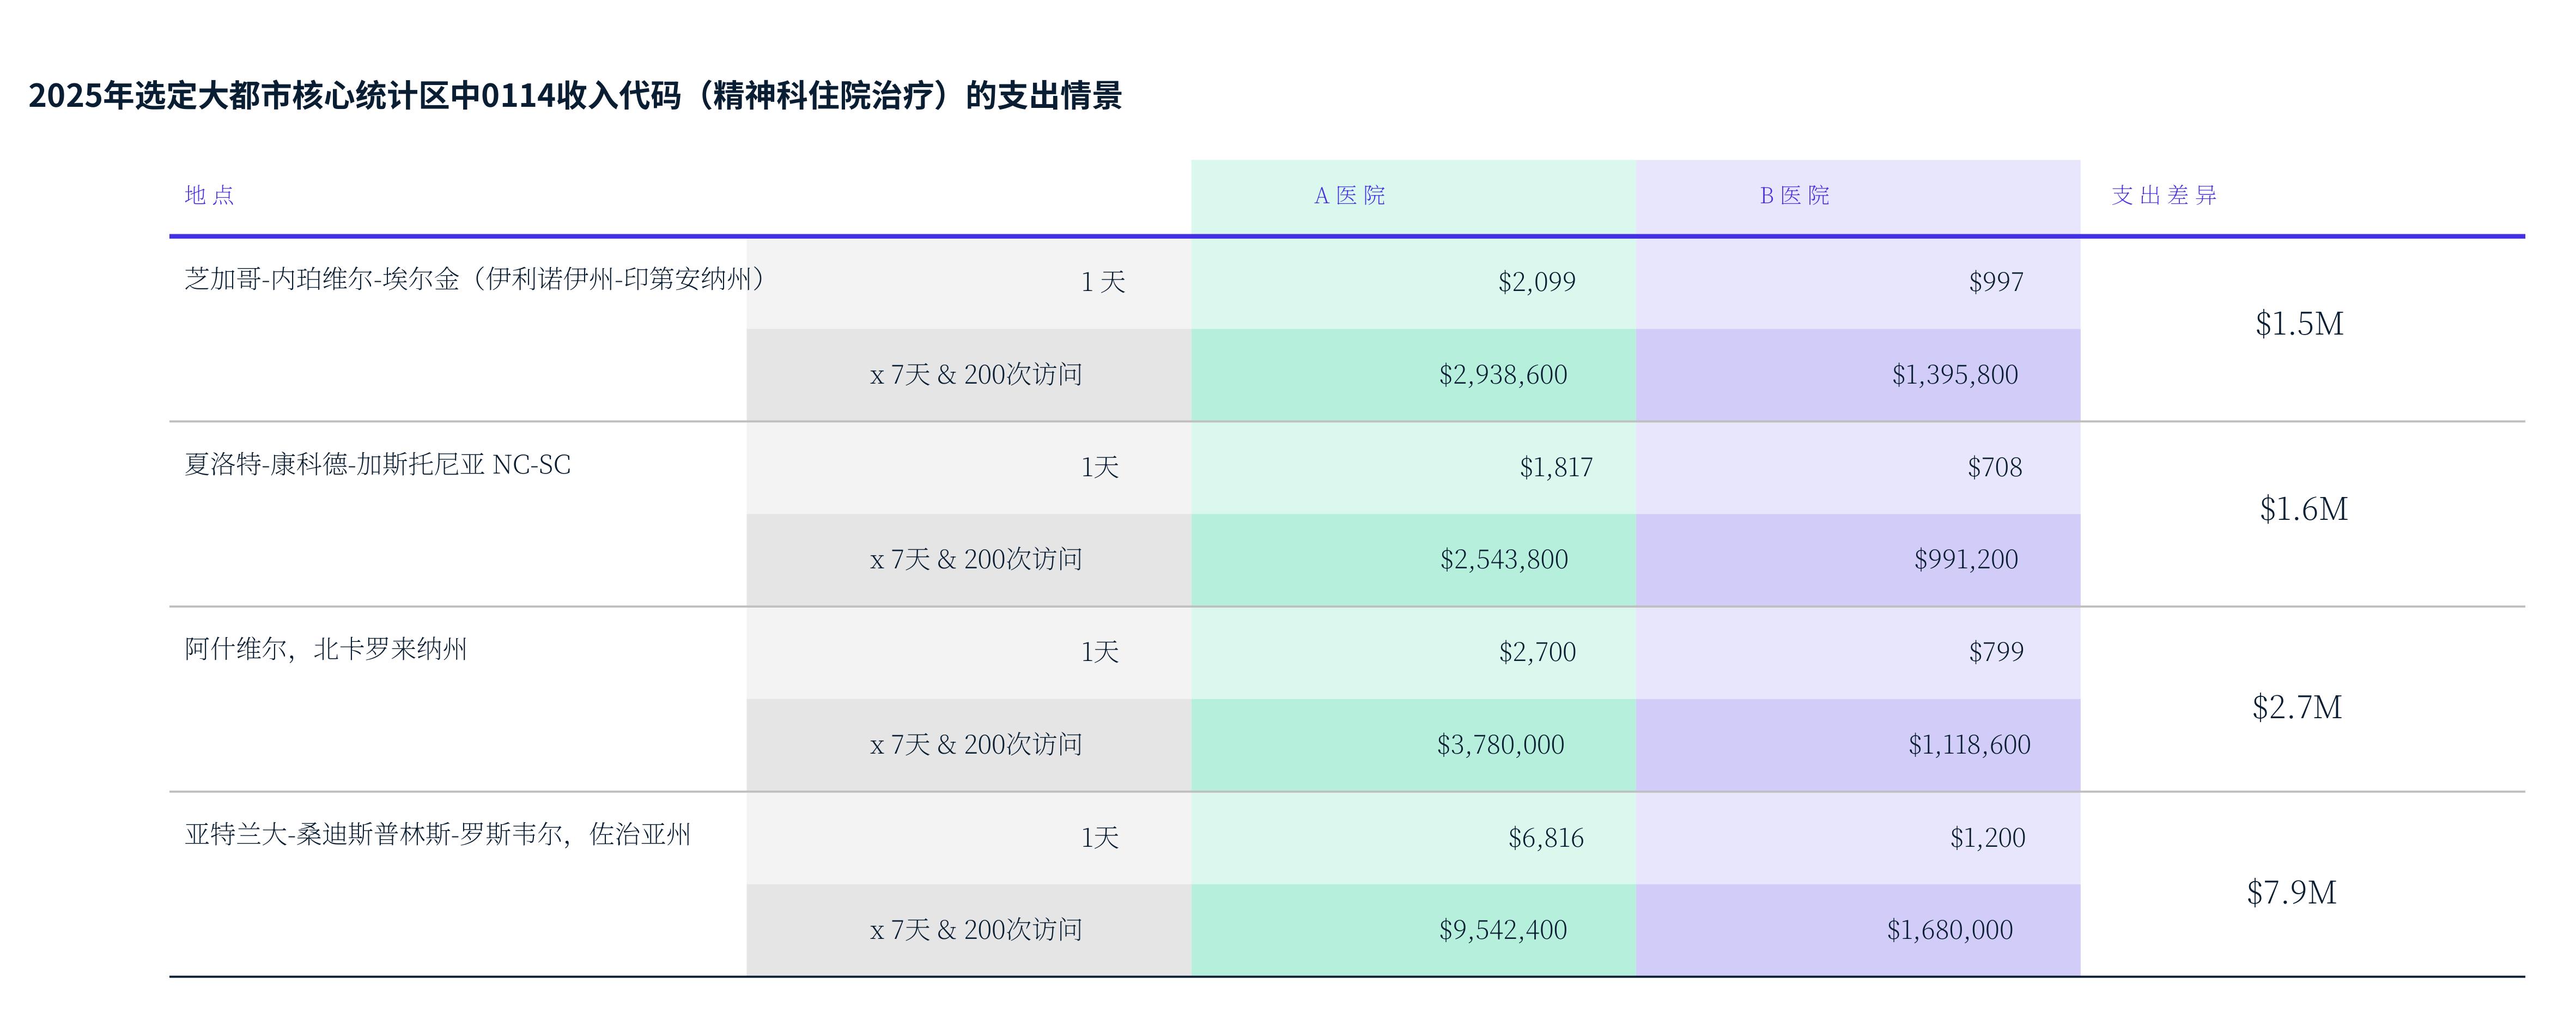Viewport: 2576px width, 1013px height.
Task: Click the 1天 label in the Chicago row
Action: [1103, 282]
